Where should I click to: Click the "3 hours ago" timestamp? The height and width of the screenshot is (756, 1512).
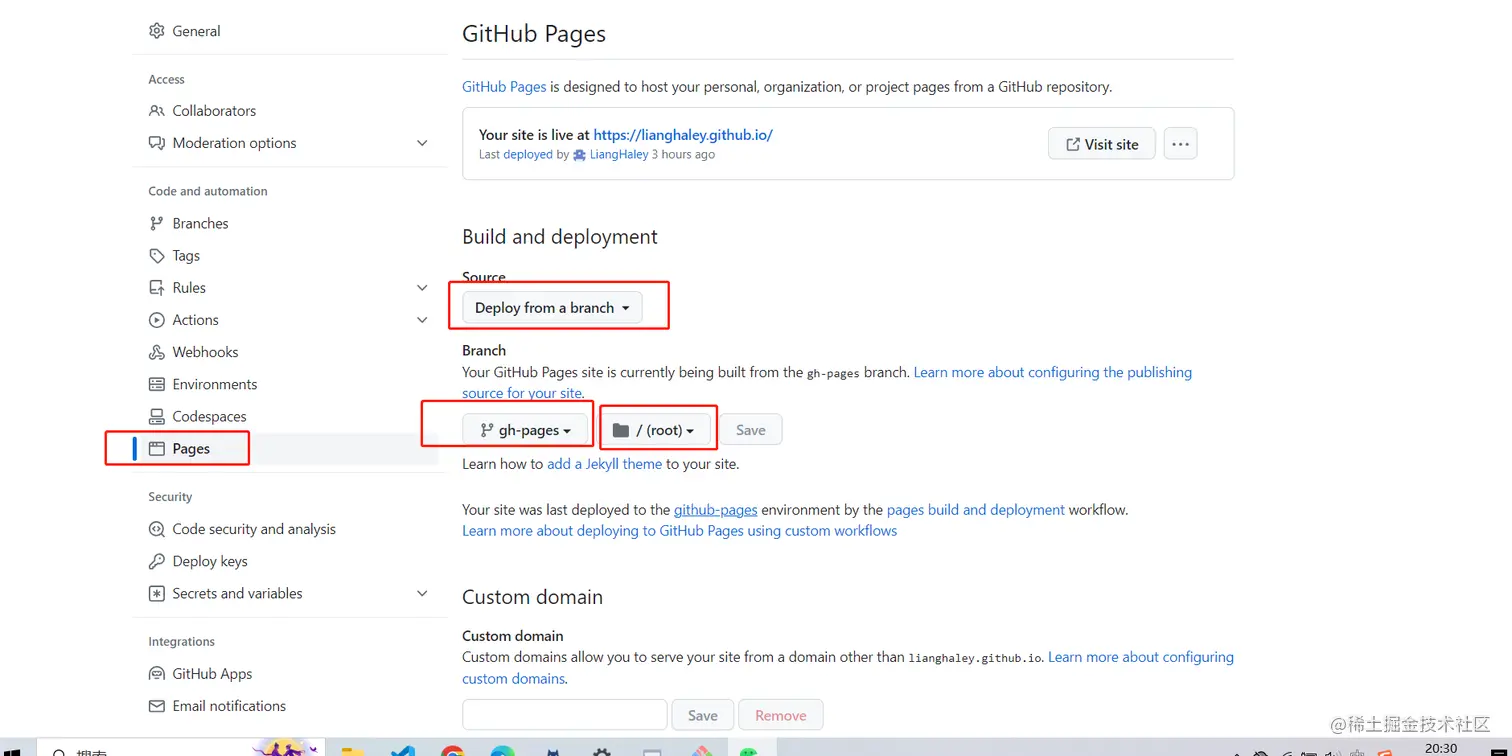pos(683,155)
